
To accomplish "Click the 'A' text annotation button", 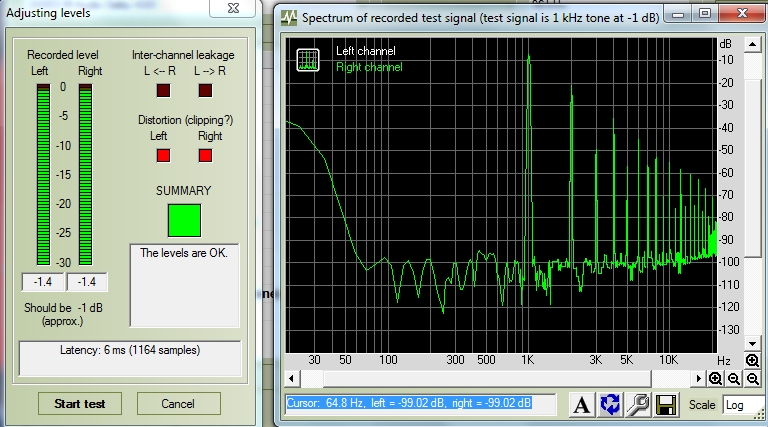I will (581, 405).
